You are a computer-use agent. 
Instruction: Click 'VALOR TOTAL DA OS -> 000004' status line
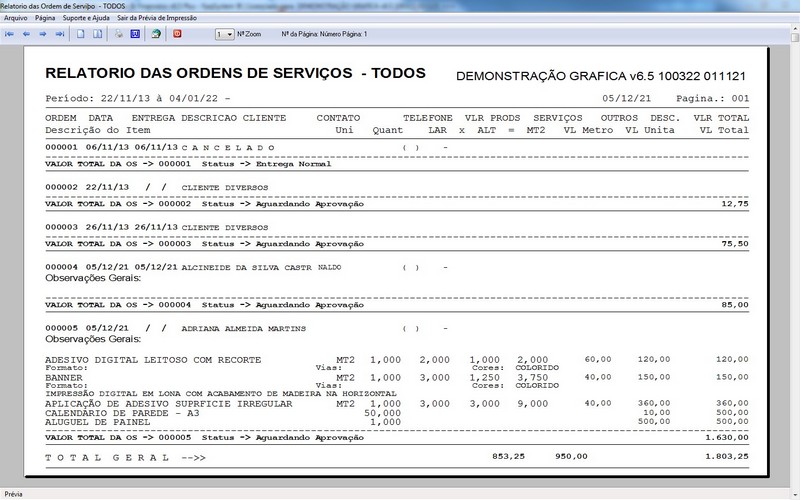(204, 305)
